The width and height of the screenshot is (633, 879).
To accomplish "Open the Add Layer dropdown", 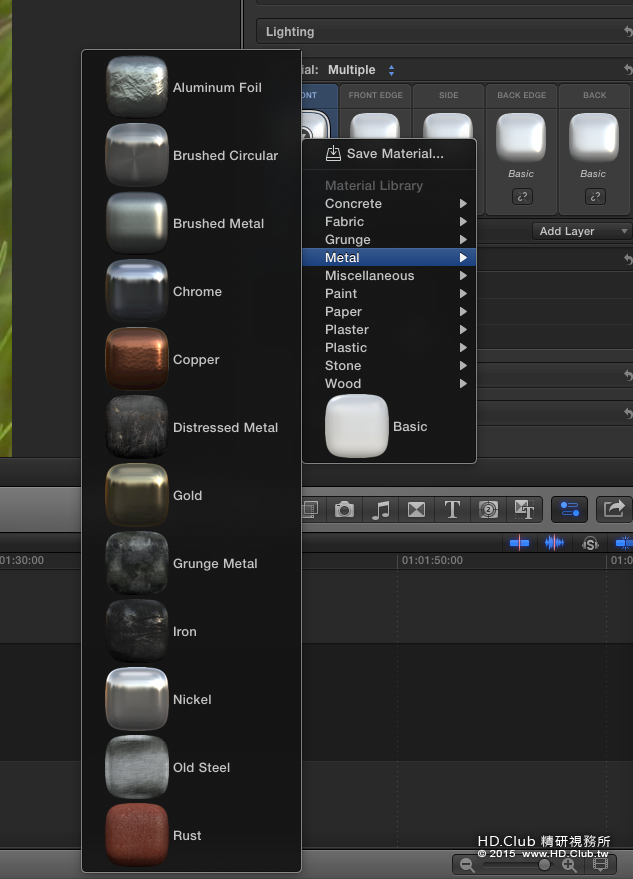I will tap(581, 231).
